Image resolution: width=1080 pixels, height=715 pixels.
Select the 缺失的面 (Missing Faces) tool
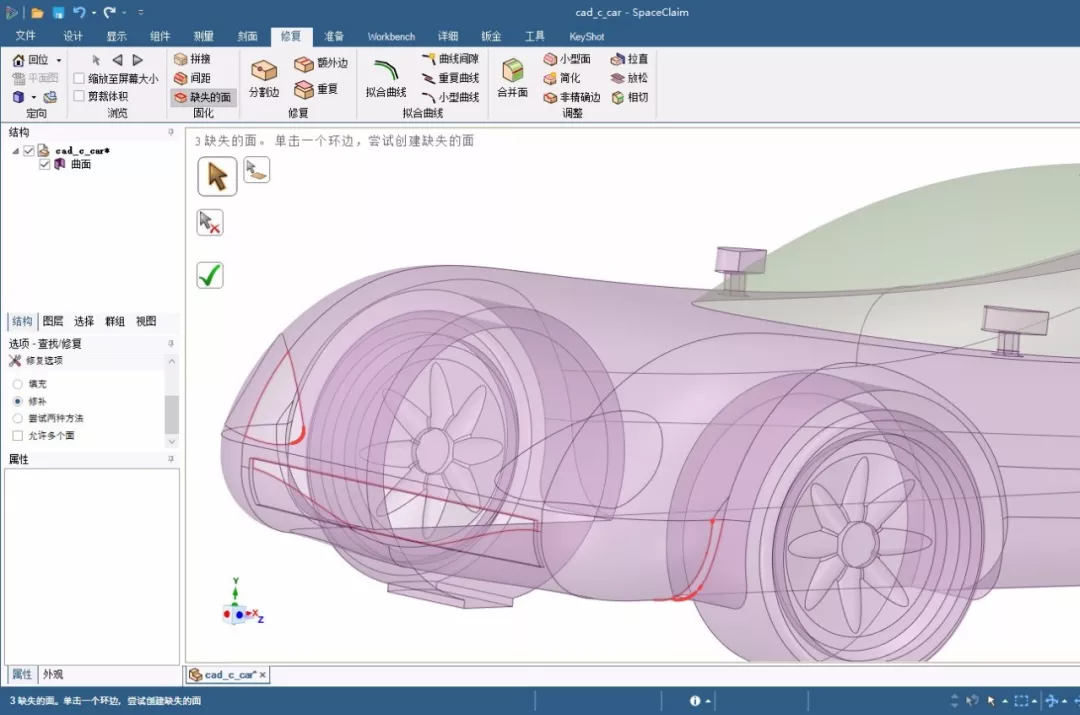[x=202, y=97]
